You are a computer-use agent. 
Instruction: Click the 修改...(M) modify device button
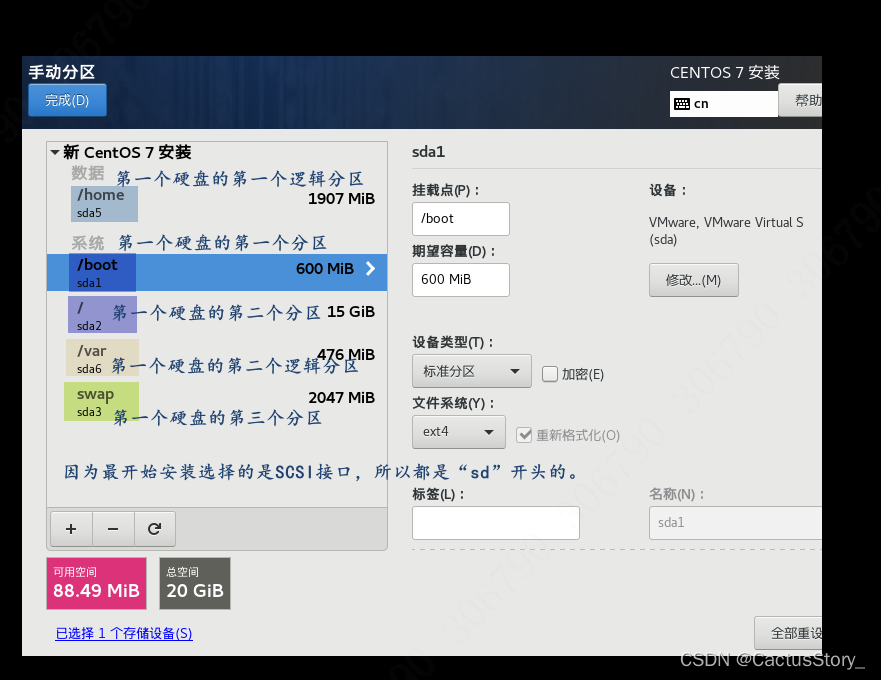pyautogui.click(x=693, y=280)
